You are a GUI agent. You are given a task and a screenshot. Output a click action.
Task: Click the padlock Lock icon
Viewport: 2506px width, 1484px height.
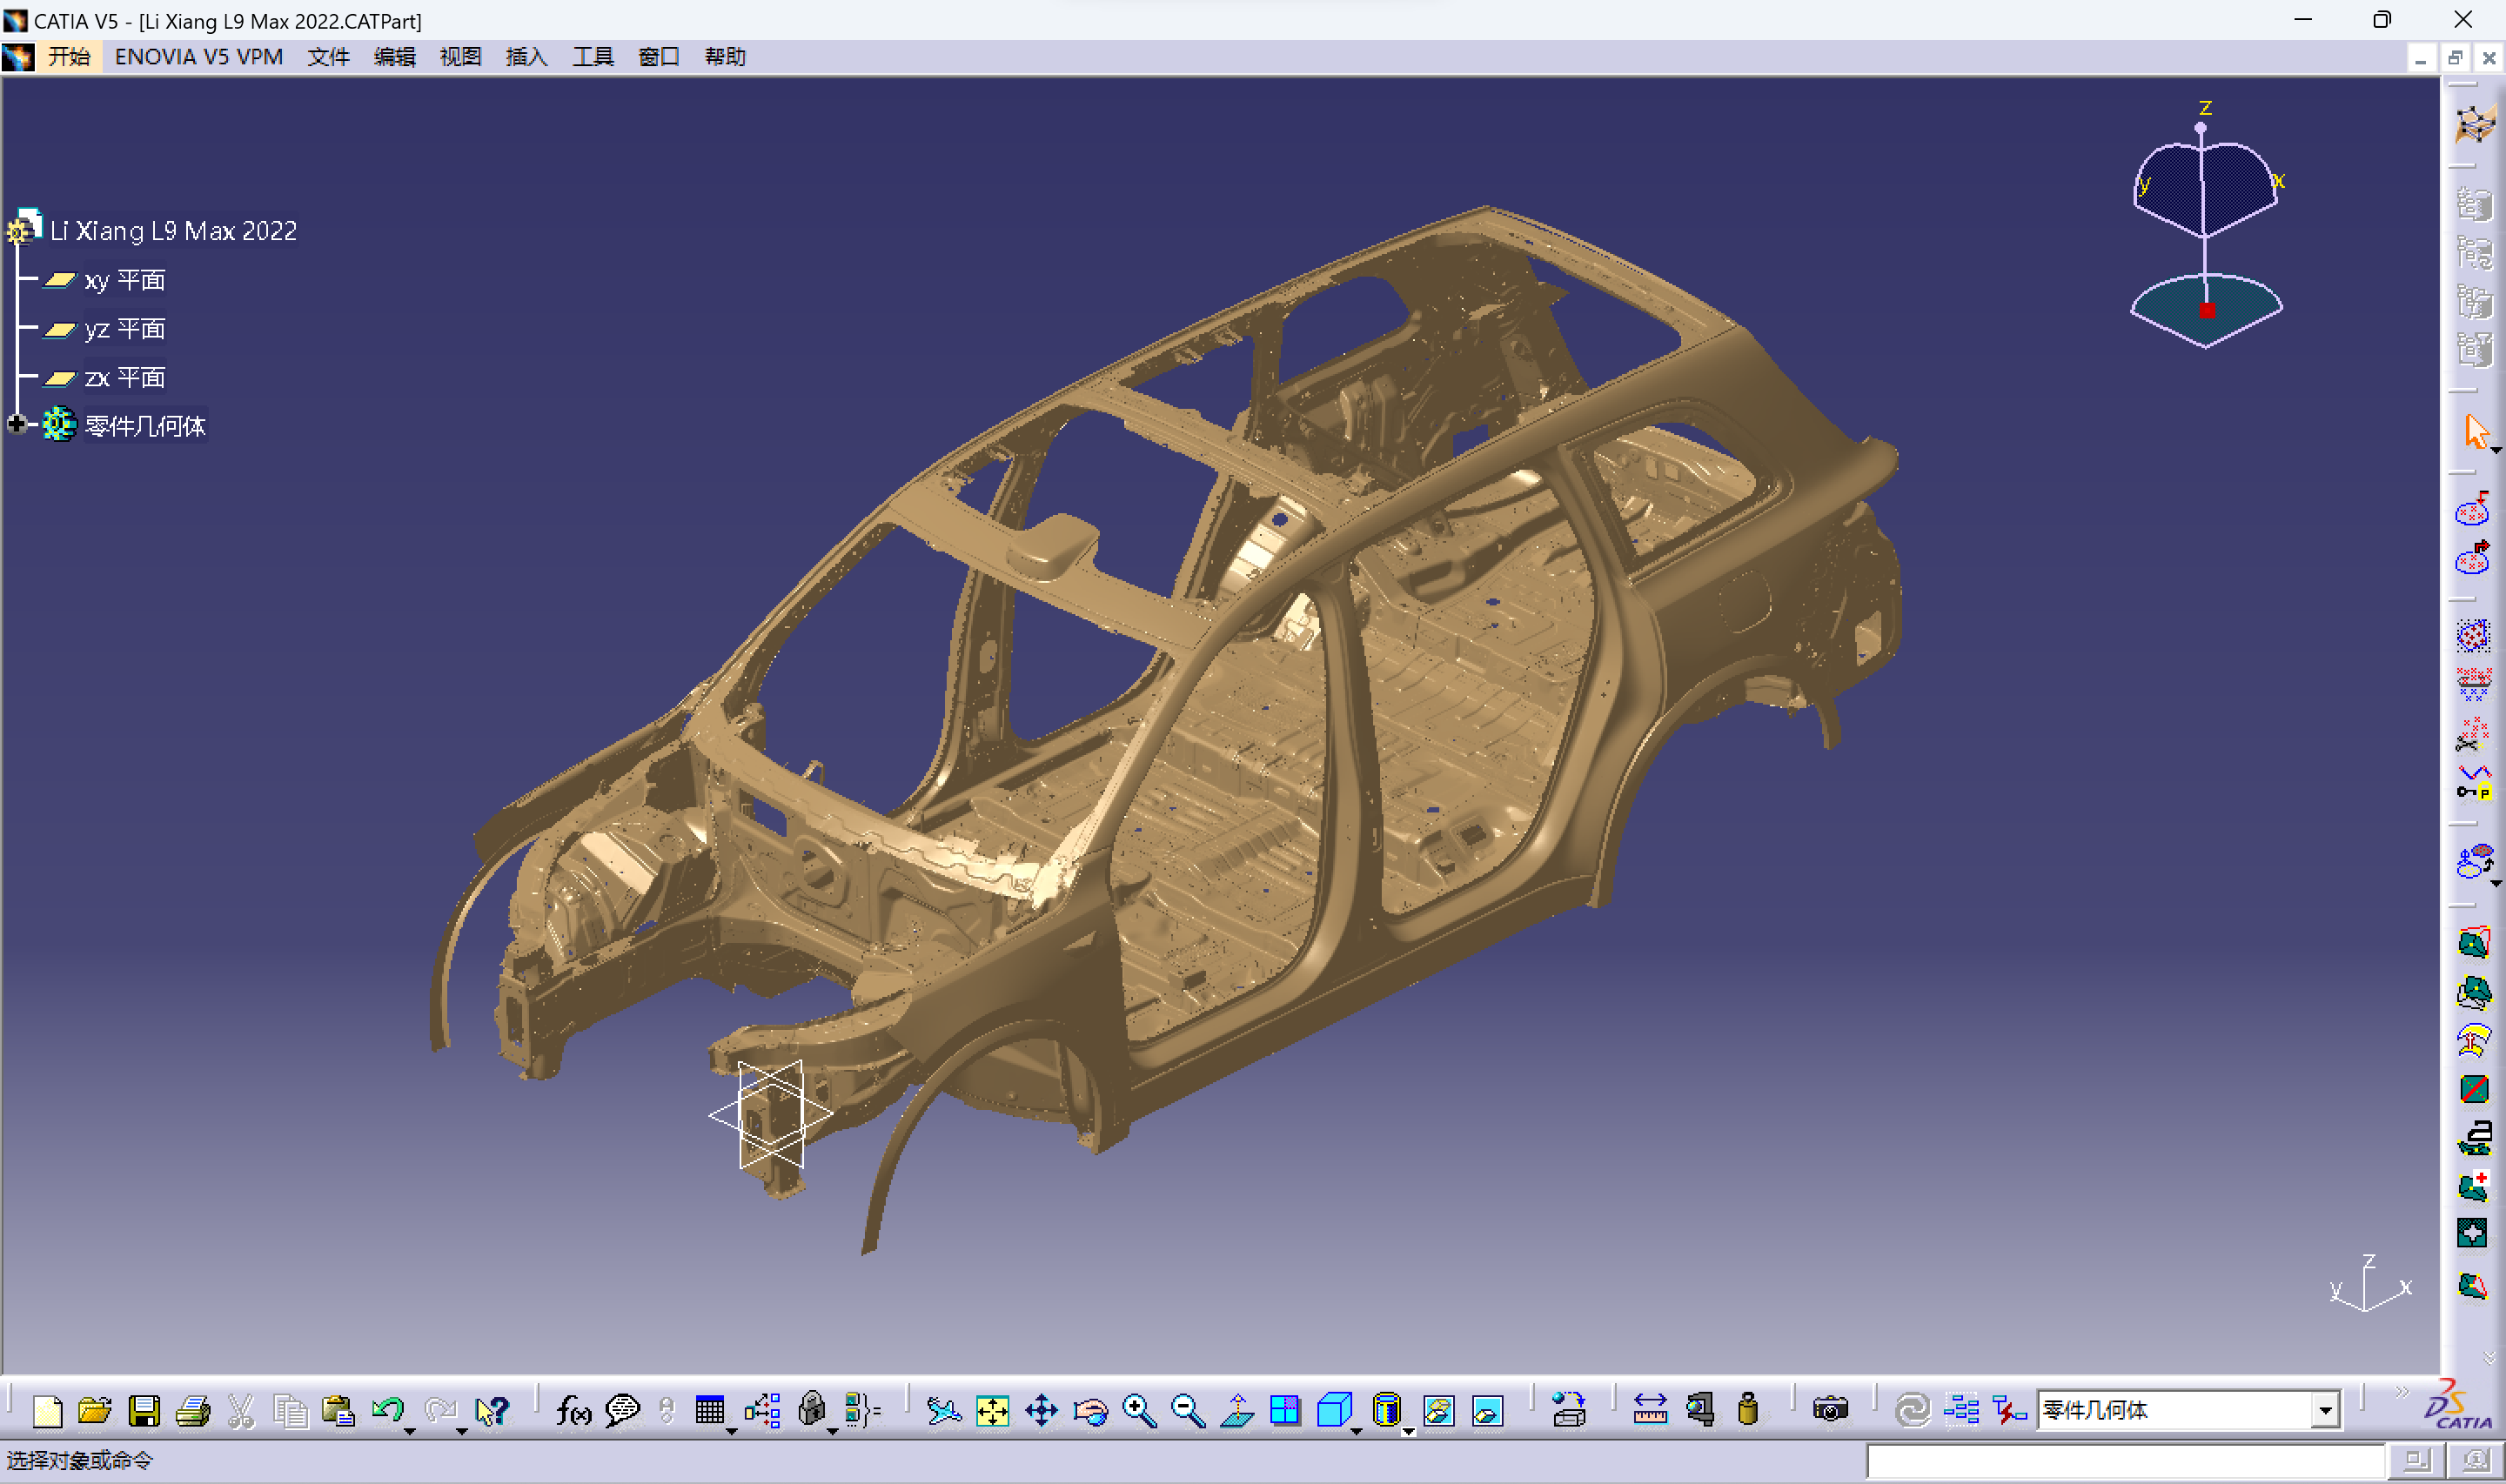[811, 1410]
